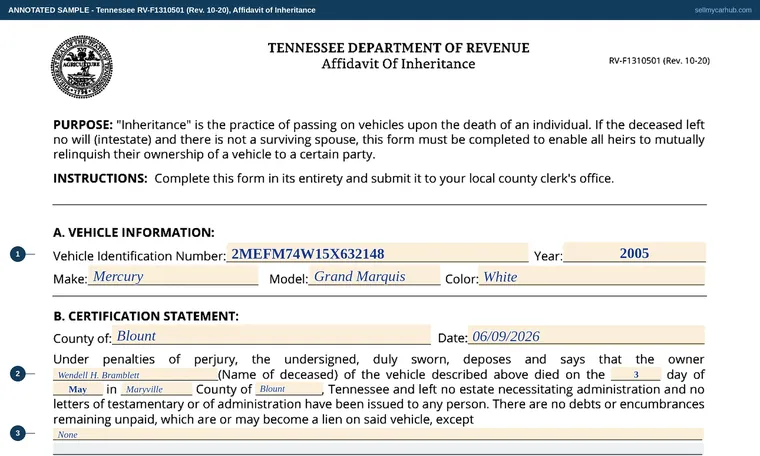The height and width of the screenshot is (456, 760).
Task: Select the Make field containing Mercury
Action: click(173, 276)
